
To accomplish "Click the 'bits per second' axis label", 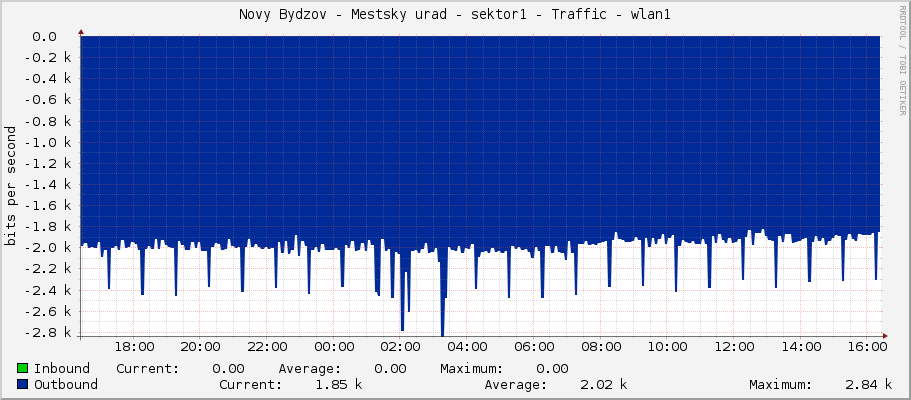I will [x=10, y=185].
